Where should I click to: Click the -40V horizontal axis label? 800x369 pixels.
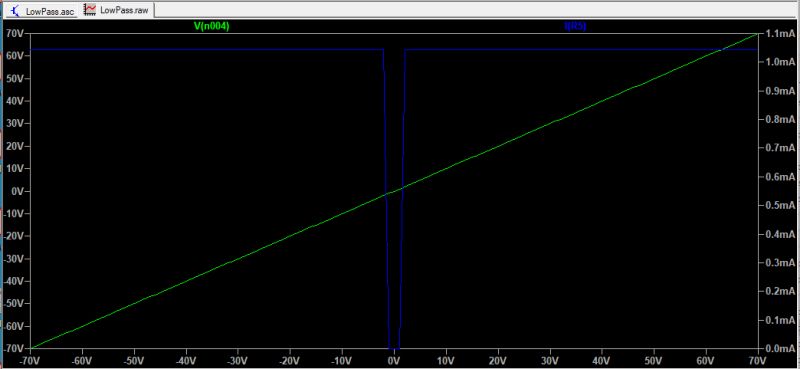(x=186, y=360)
